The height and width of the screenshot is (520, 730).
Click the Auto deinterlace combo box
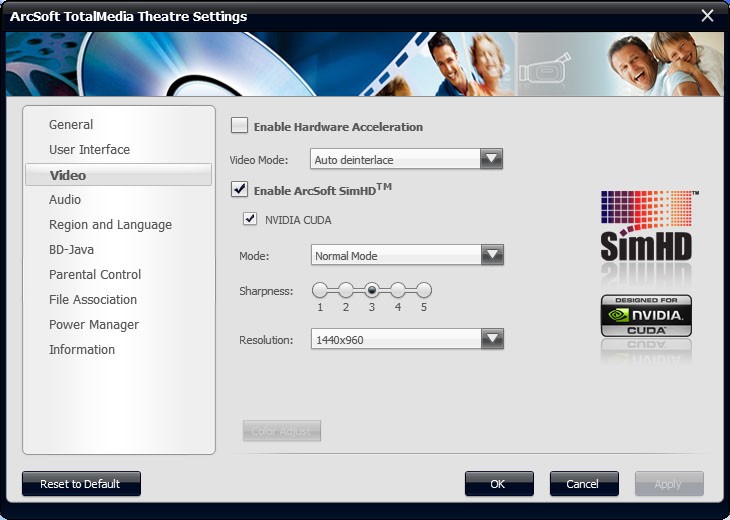[406, 159]
